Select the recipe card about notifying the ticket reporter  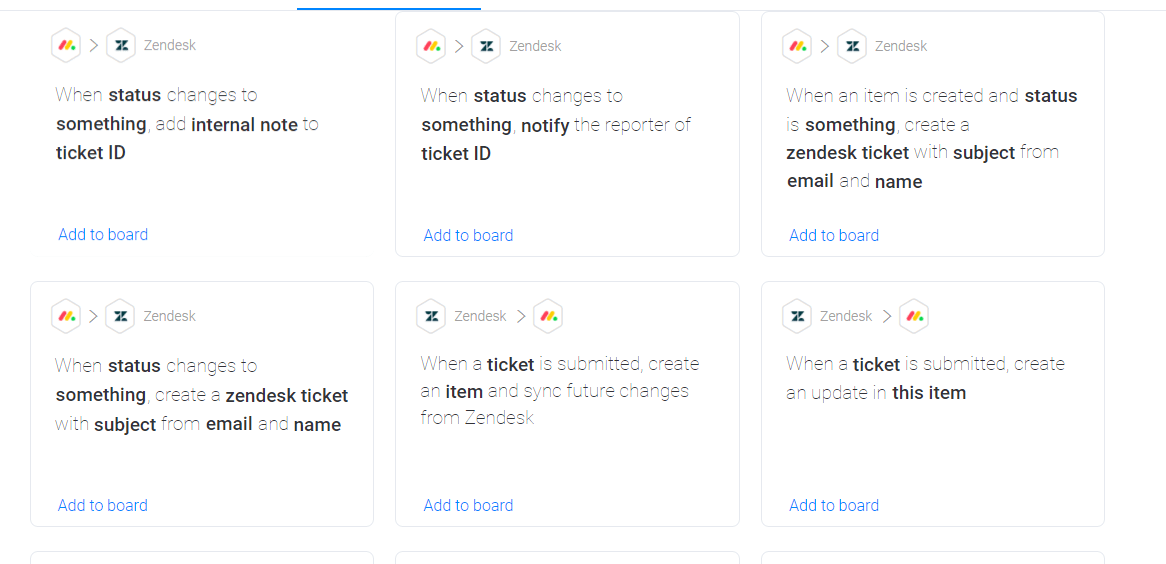click(x=567, y=134)
